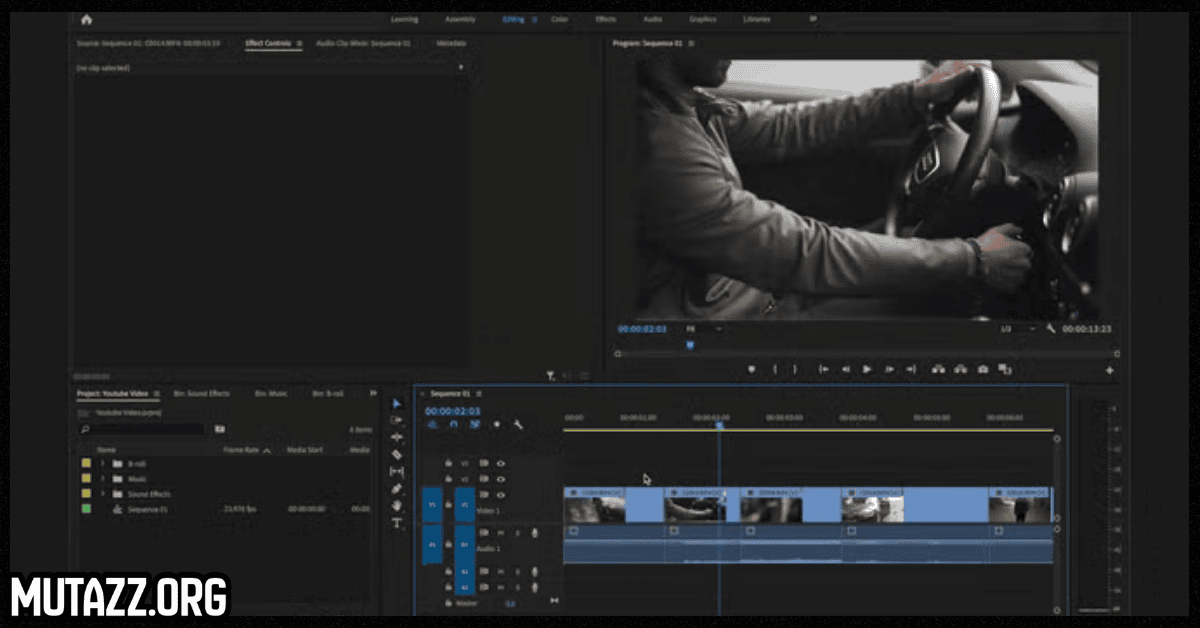Open the Bin: Music panel tab

pos(270,393)
